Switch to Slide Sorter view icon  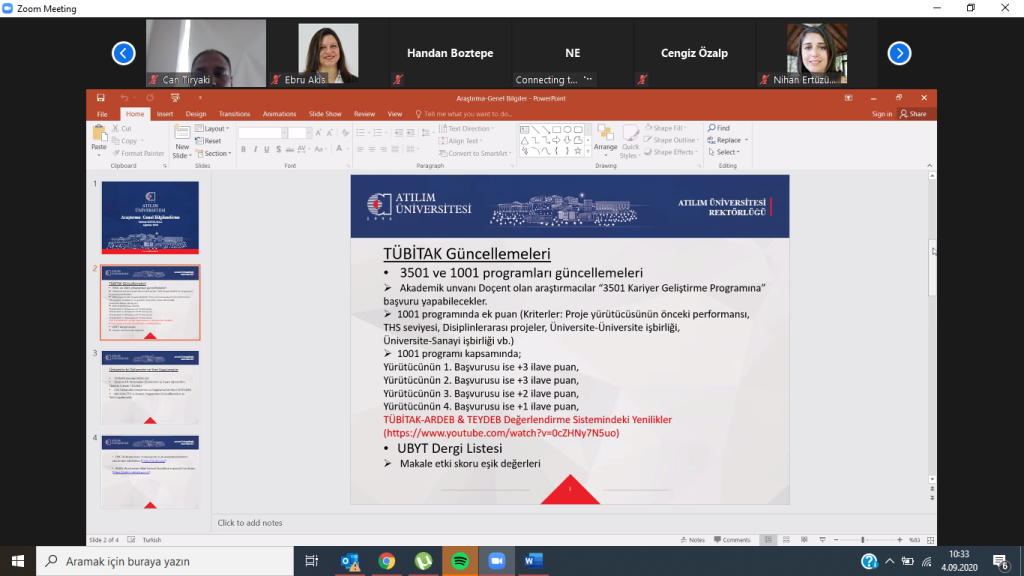click(784, 540)
